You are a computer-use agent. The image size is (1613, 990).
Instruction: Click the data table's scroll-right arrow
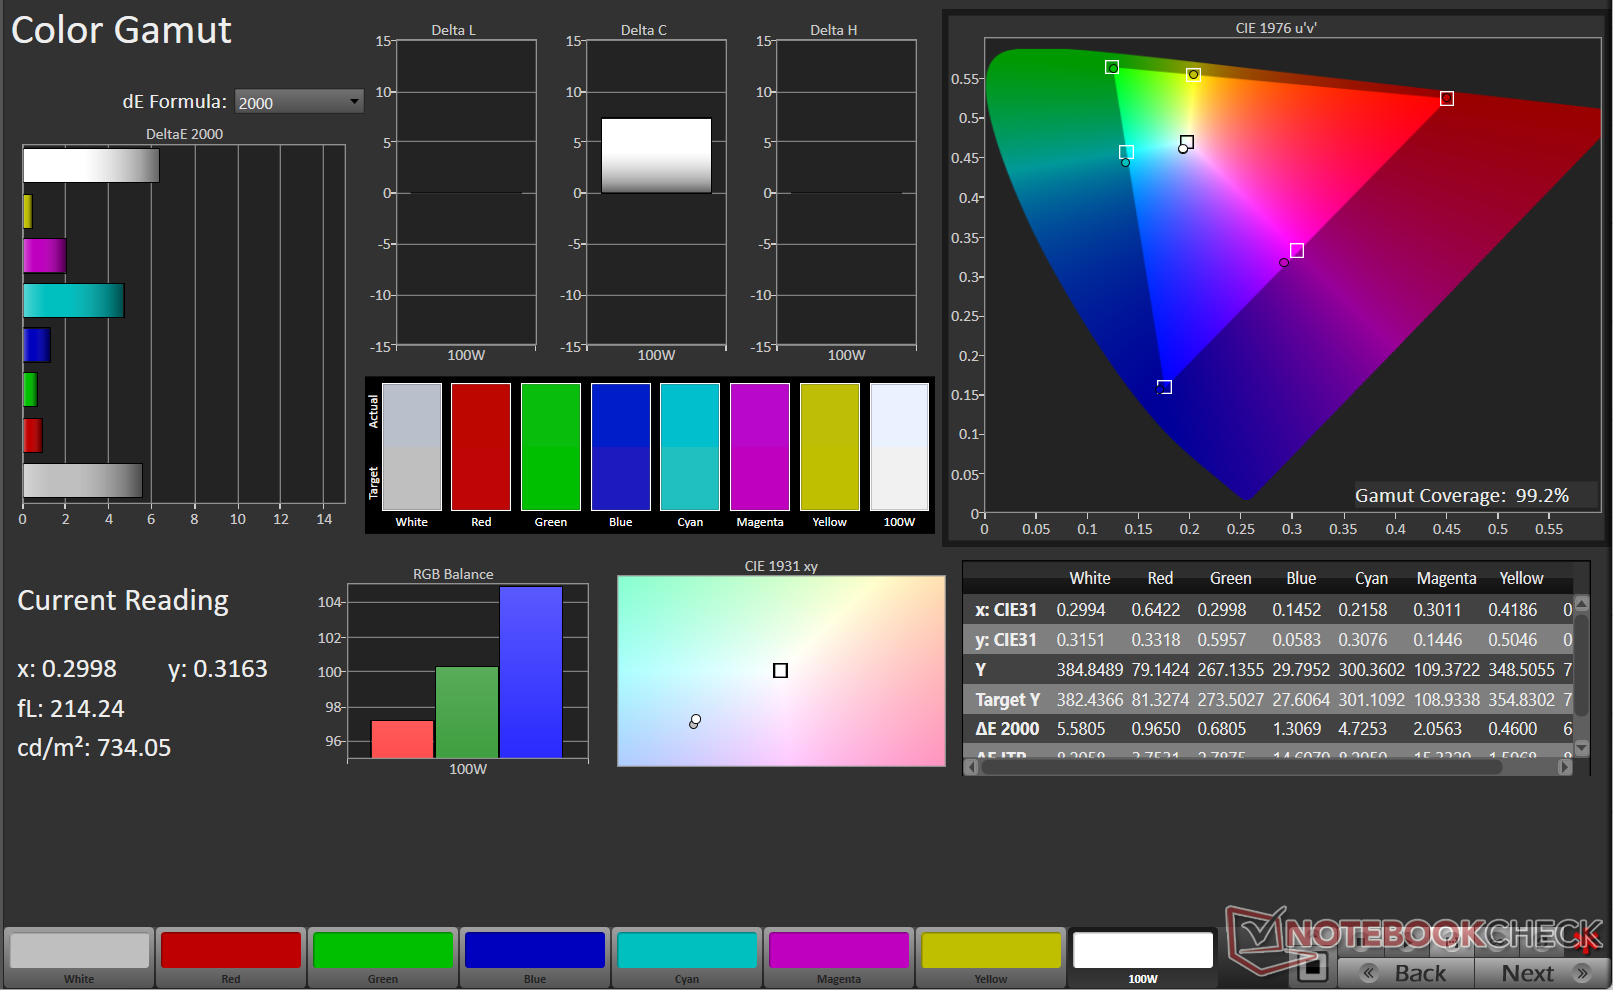click(x=1565, y=767)
